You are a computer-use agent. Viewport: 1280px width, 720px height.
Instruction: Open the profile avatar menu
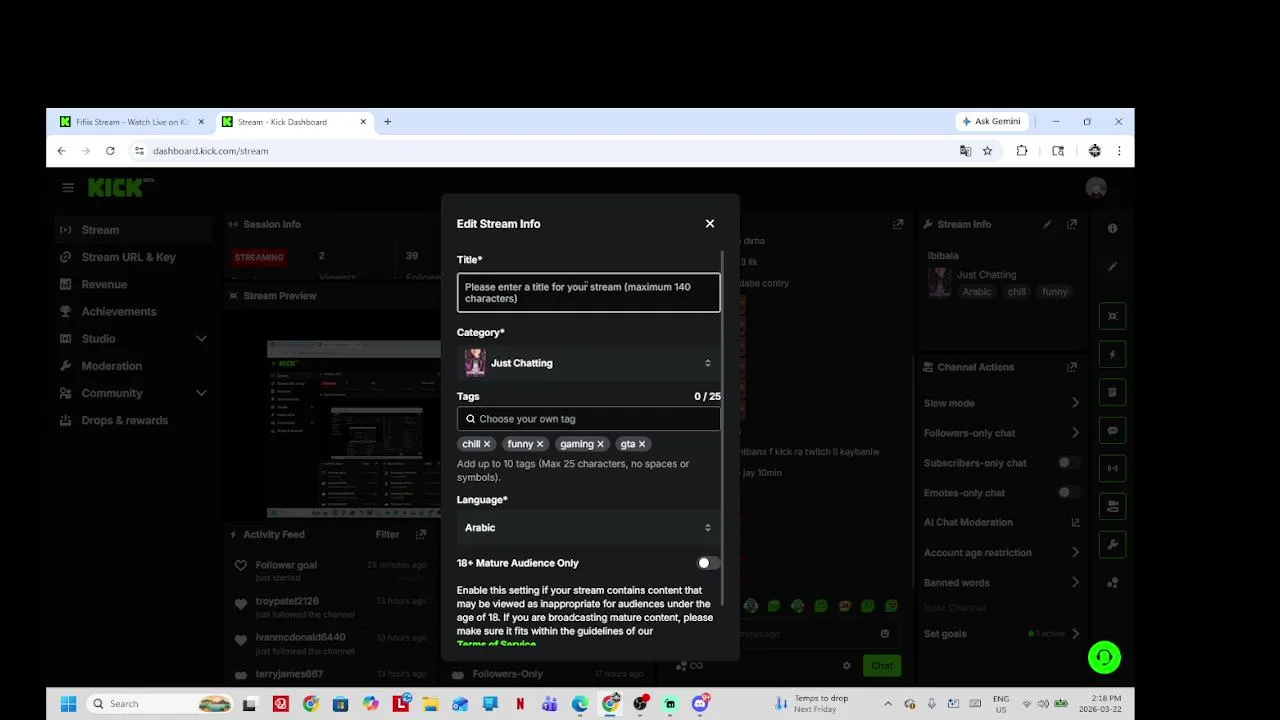coord(1096,188)
